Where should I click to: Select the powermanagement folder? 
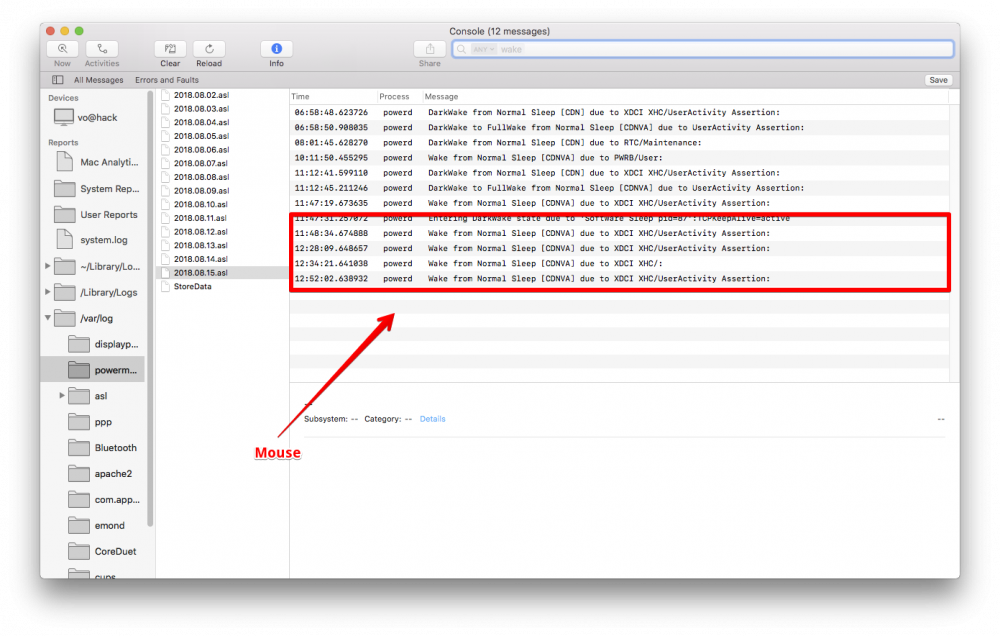(93, 370)
